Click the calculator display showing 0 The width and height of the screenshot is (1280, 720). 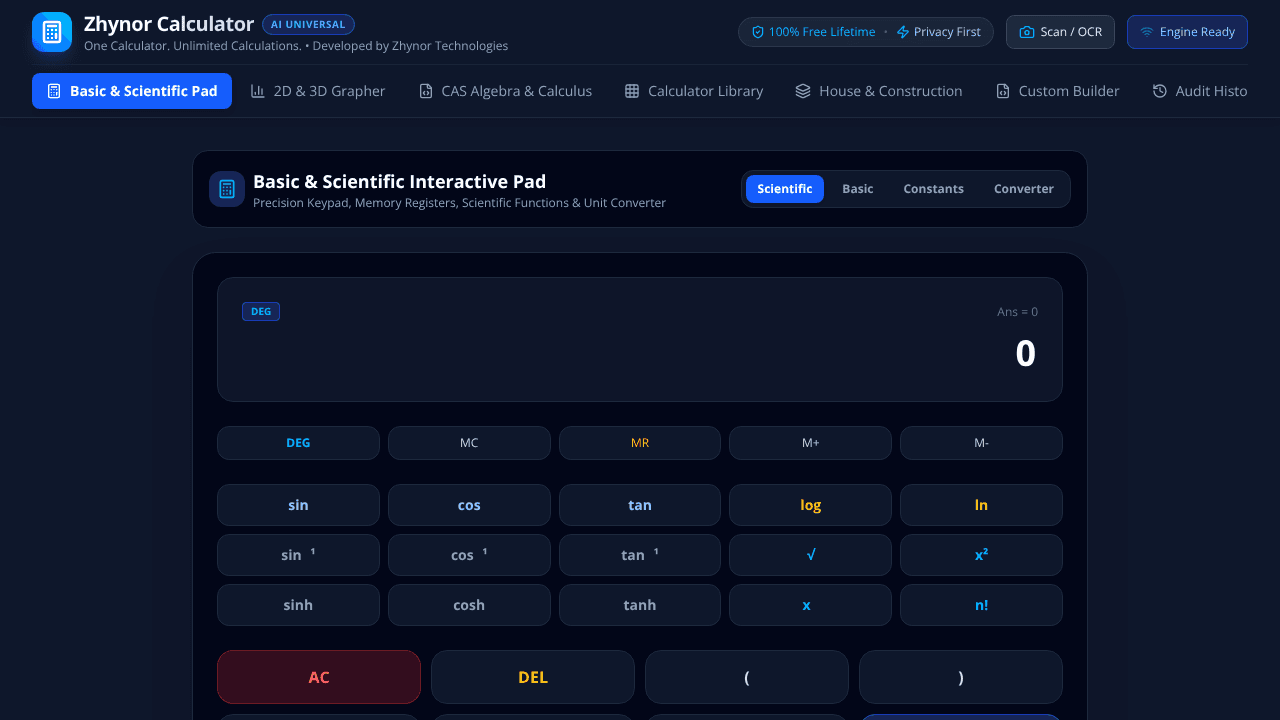pyautogui.click(x=640, y=339)
